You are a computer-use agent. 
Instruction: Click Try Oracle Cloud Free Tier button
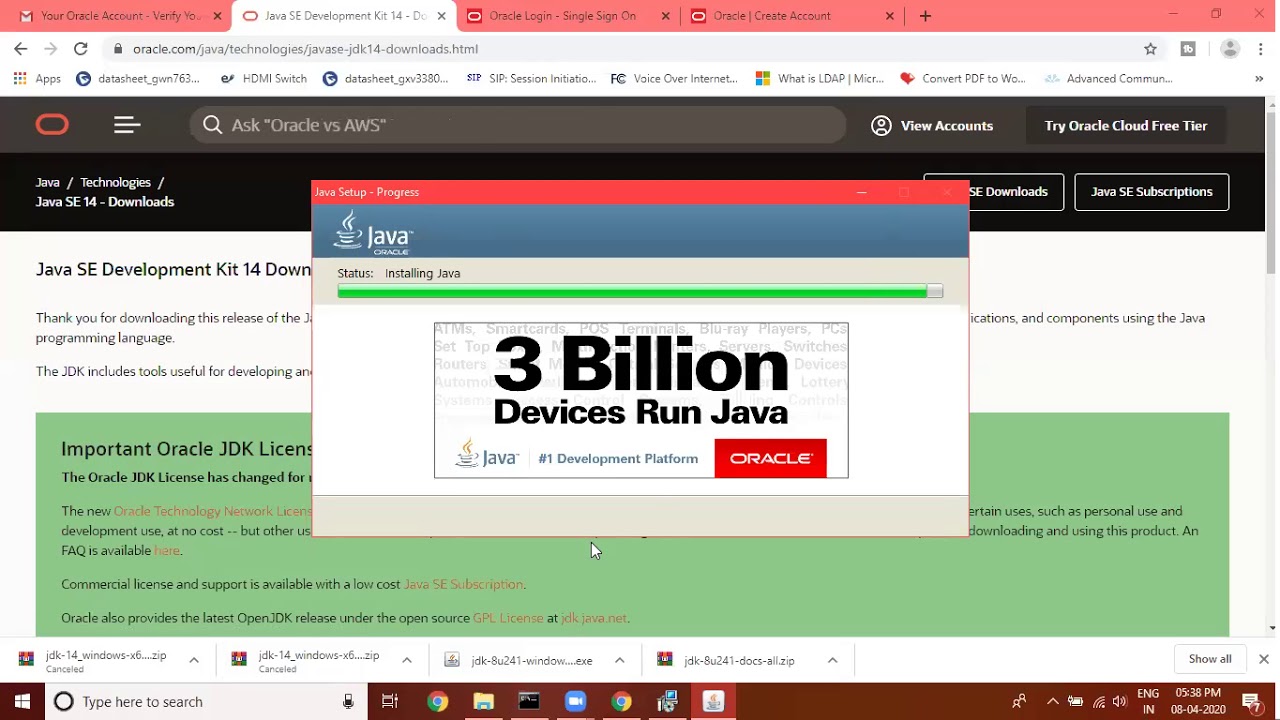pos(1126,125)
